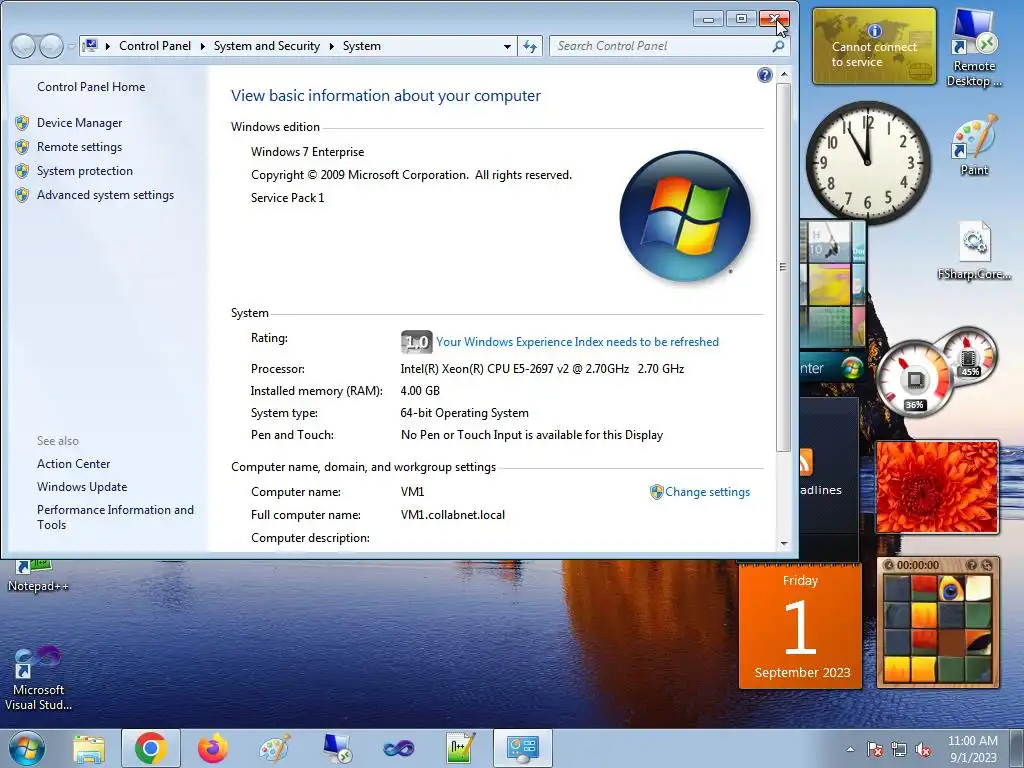Screen dimensions: 1024x768
Task: Click the scroll up arrow in System window
Action: tap(784, 75)
